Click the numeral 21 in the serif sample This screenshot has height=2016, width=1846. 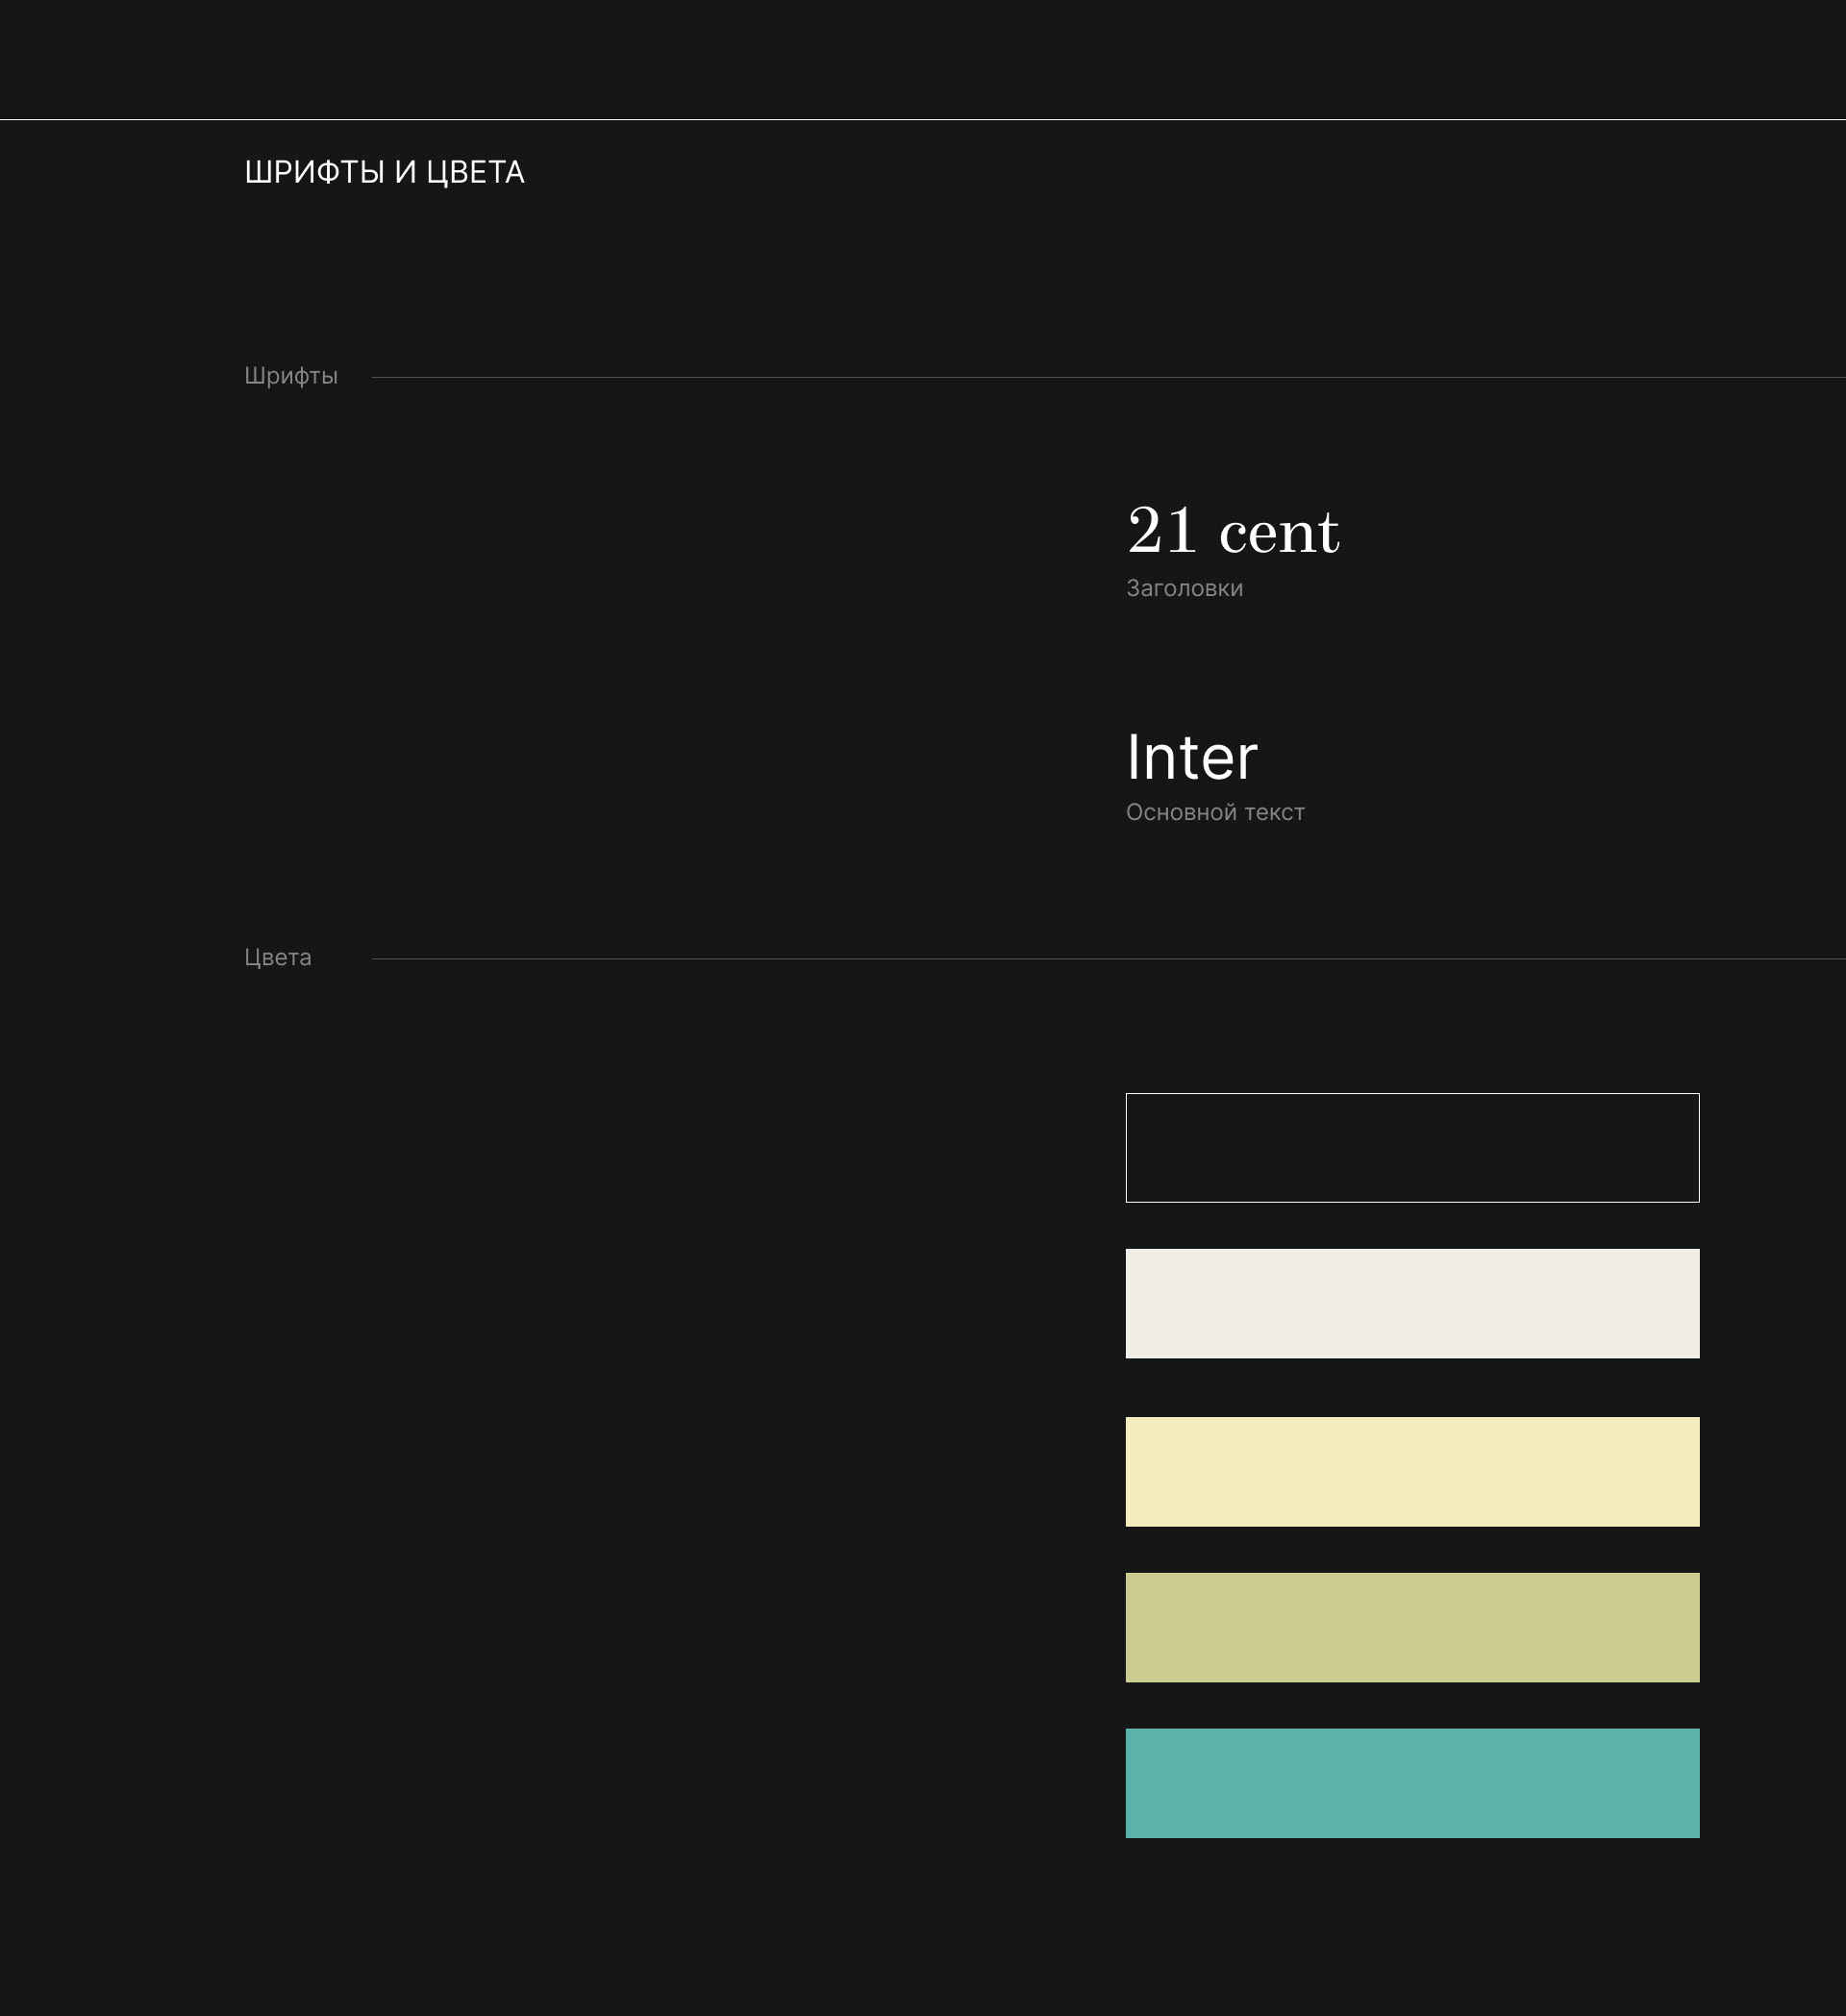[x=1162, y=531]
